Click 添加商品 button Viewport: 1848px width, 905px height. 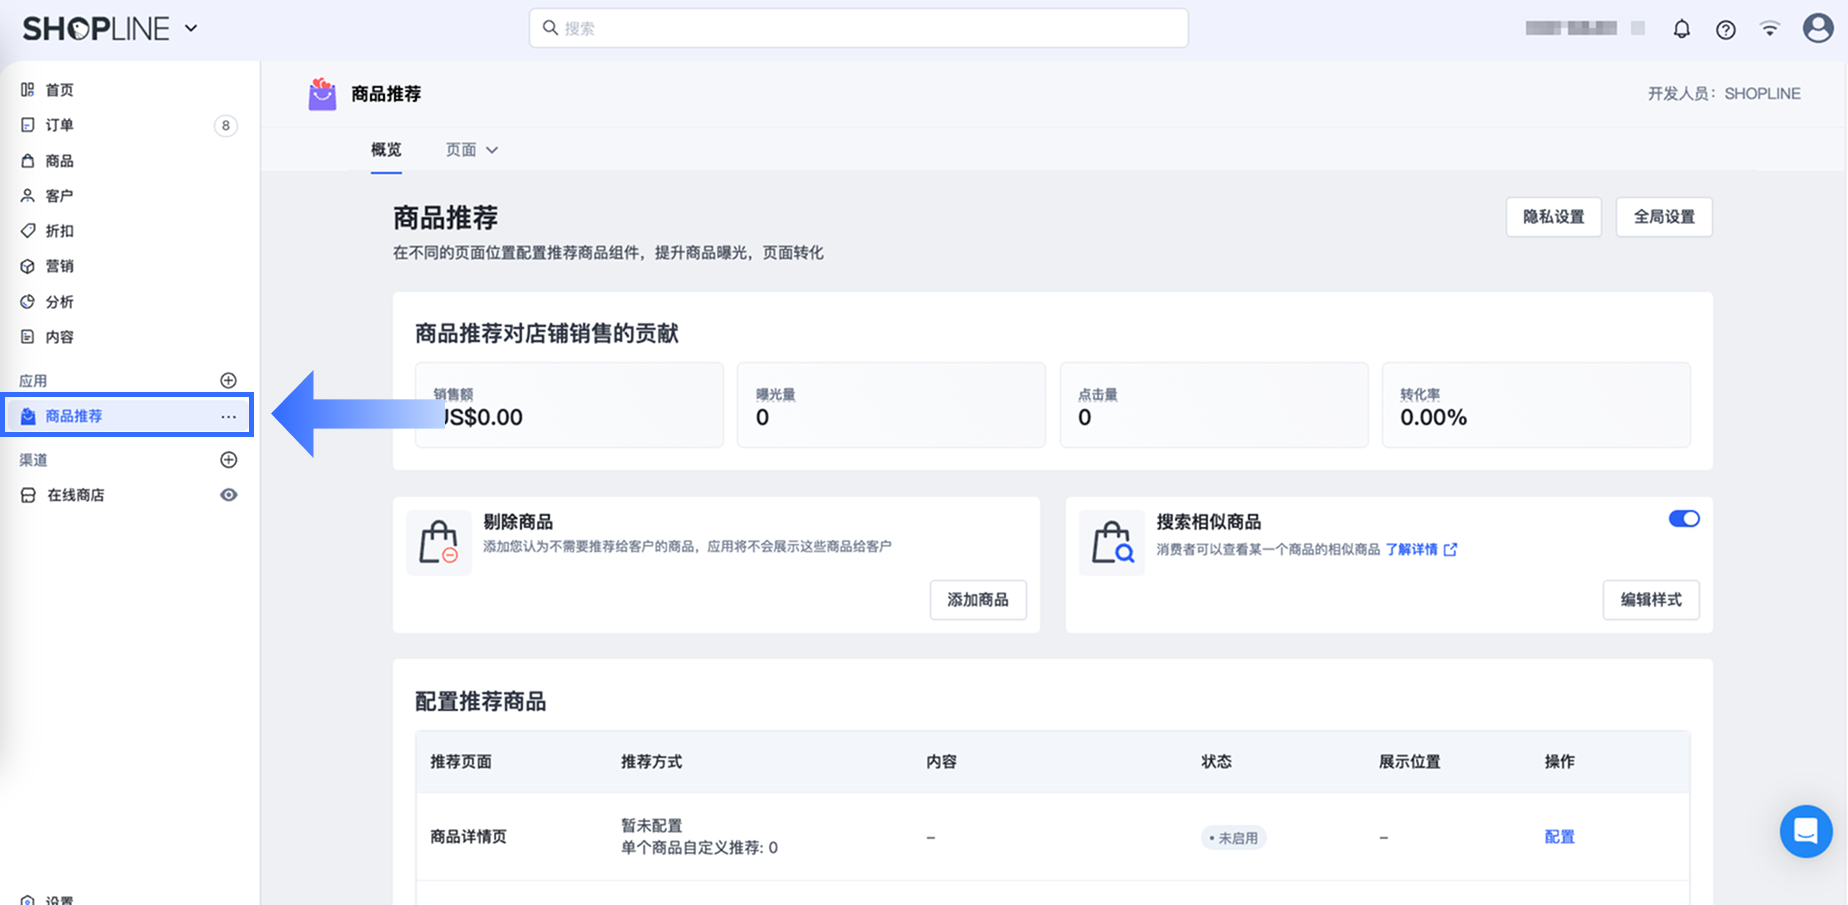click(x=978, y=600)
